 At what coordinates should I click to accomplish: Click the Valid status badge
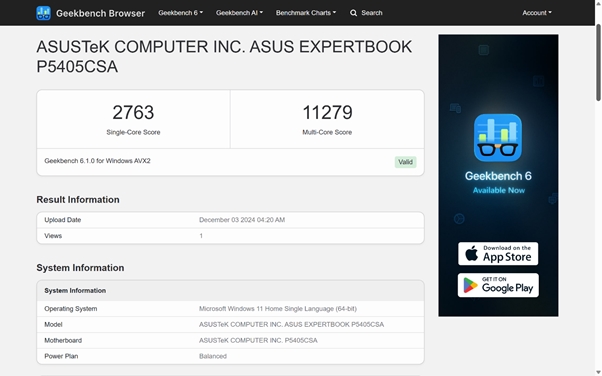[x=405, y=162]
